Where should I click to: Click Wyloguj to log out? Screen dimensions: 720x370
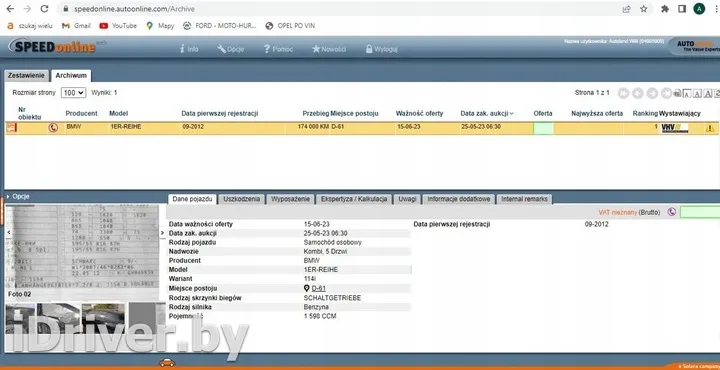click(382, 49)
